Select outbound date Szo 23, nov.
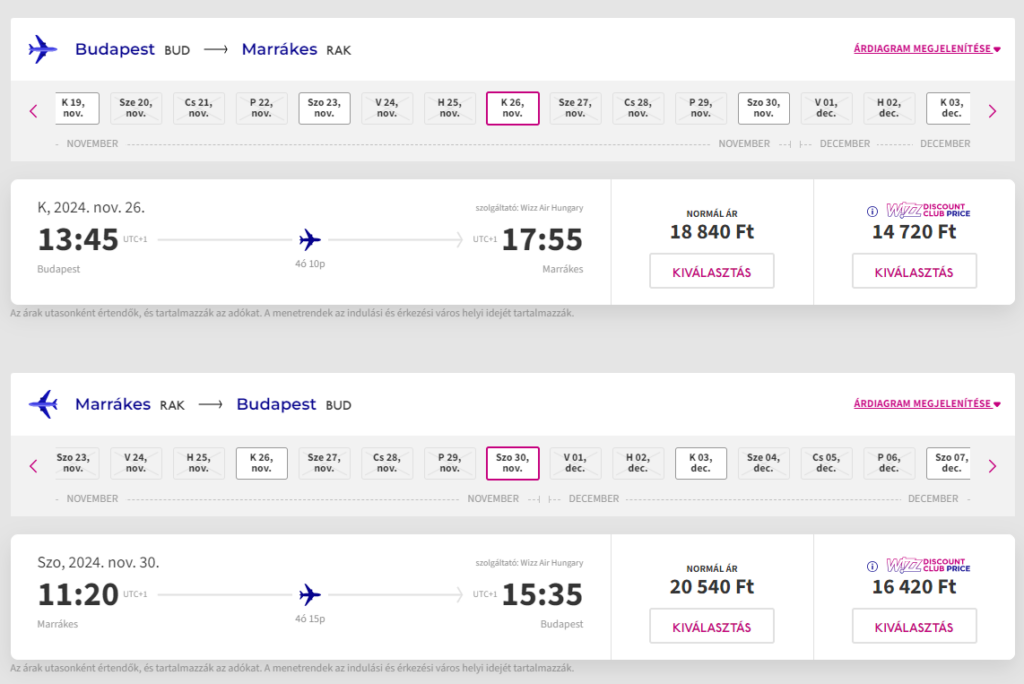The width and height of the screenshot is (1024, 684). coord(324,108)
